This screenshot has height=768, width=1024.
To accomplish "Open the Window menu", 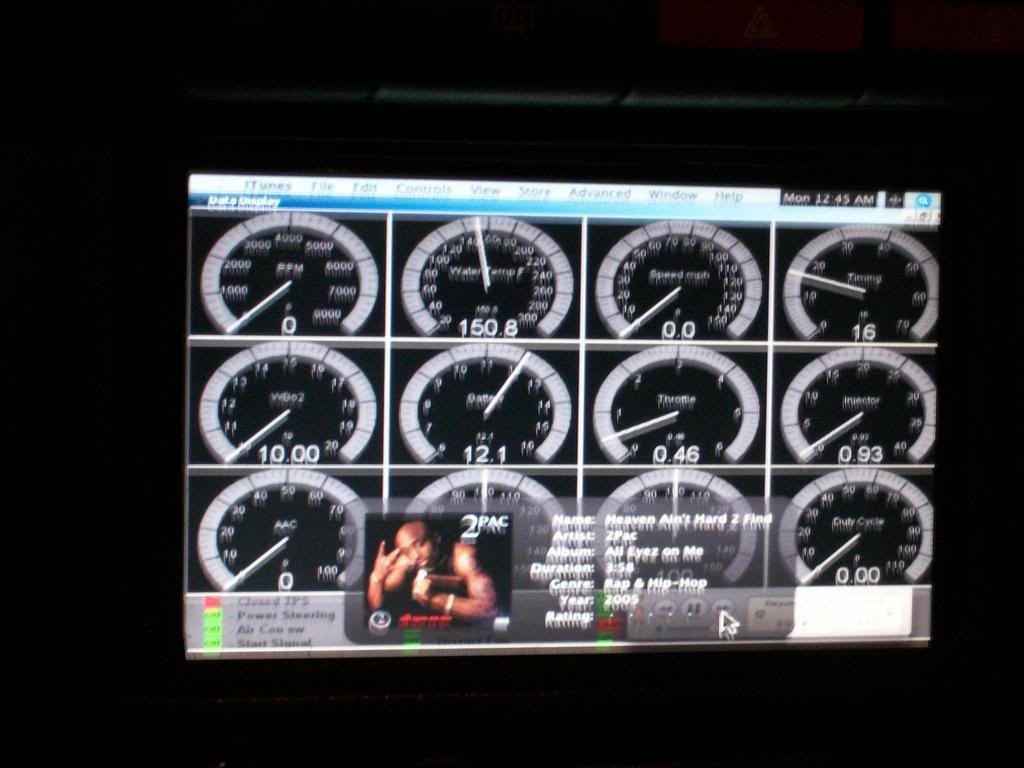I will coord(673,195).
